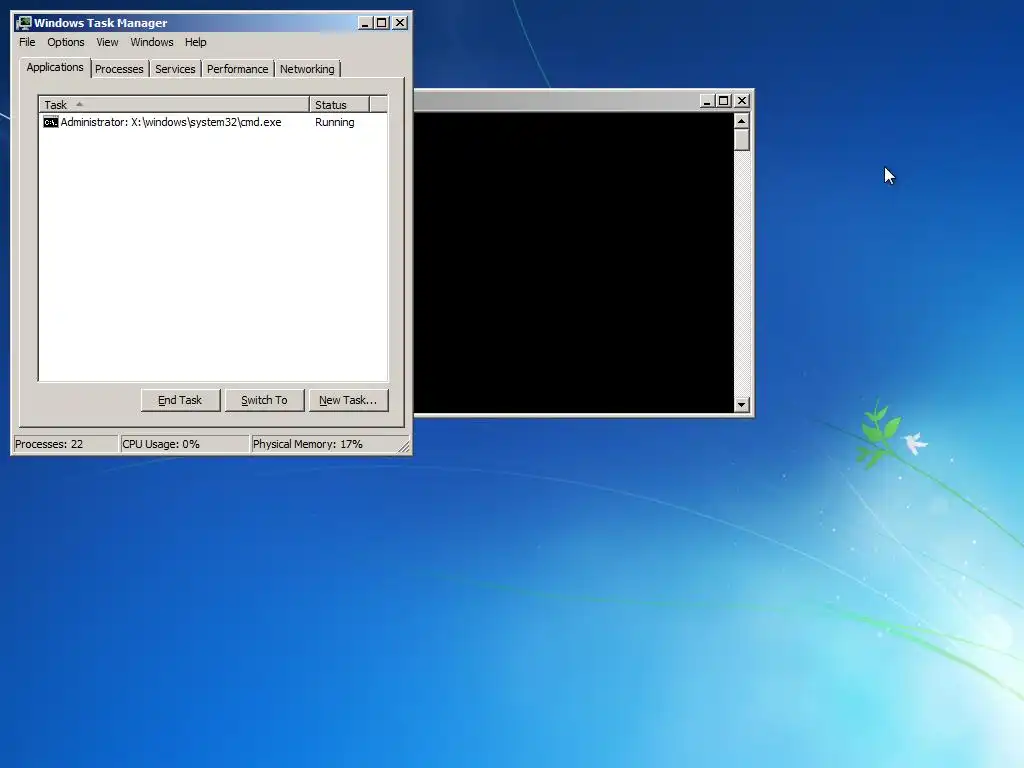Switch to the Performance tab
Viewport: 1024px width, 768px height.
(238, 69)
